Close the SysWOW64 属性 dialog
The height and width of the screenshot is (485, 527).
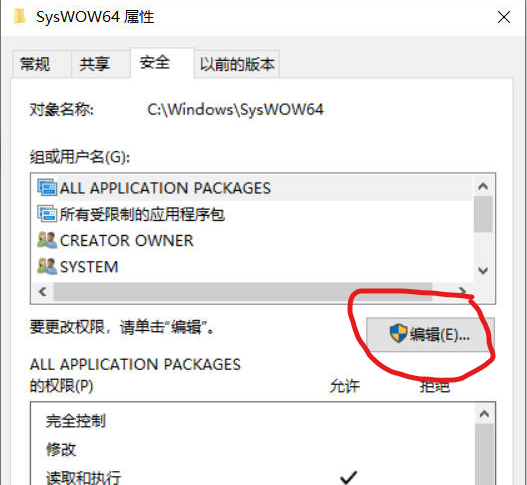tap(504, 17)
